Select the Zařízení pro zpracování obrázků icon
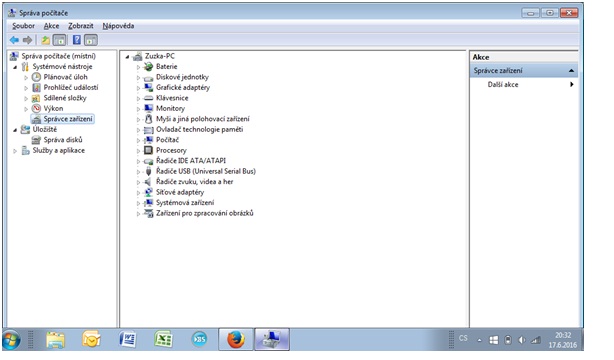The image size is (614, 360). click(x=148, y=213)
